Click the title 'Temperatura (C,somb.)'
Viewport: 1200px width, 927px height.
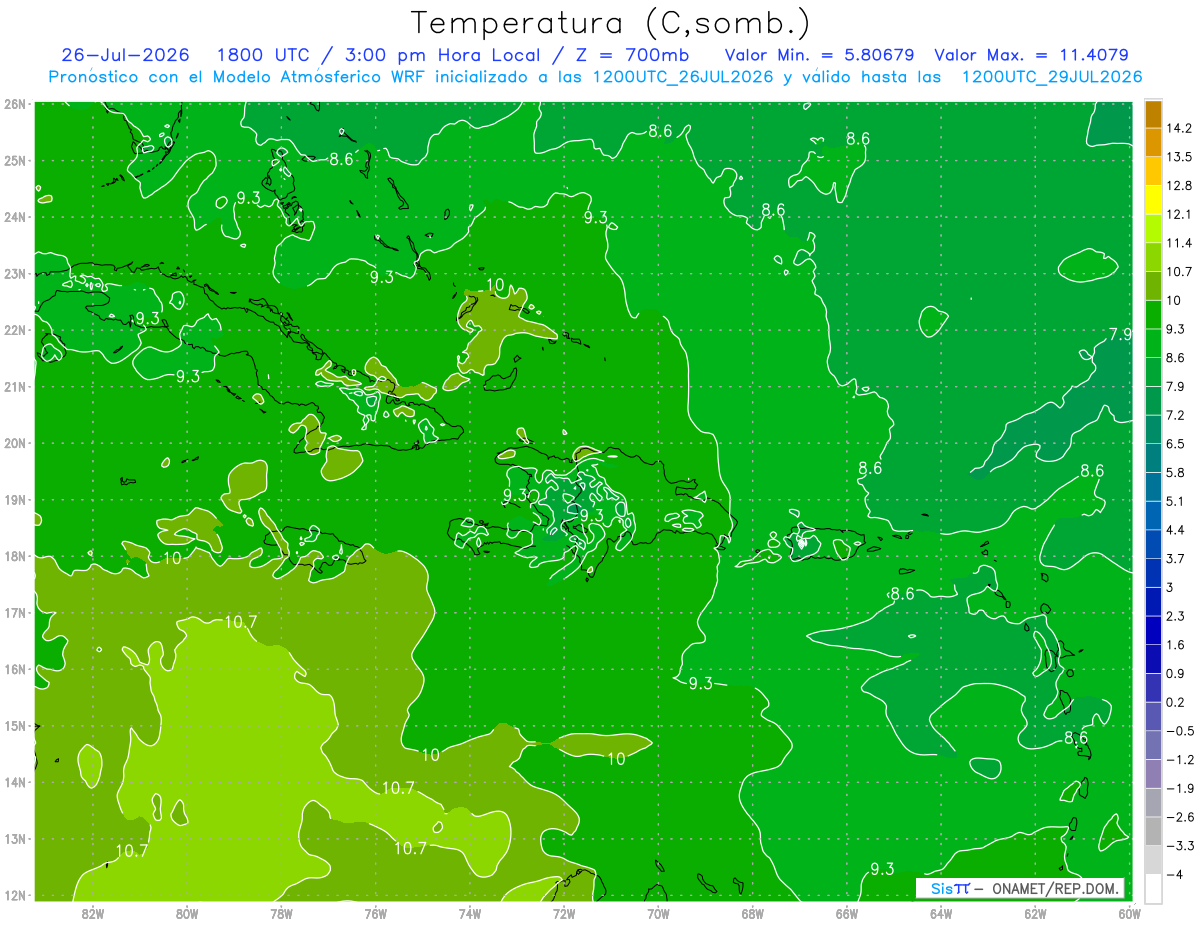611,23
